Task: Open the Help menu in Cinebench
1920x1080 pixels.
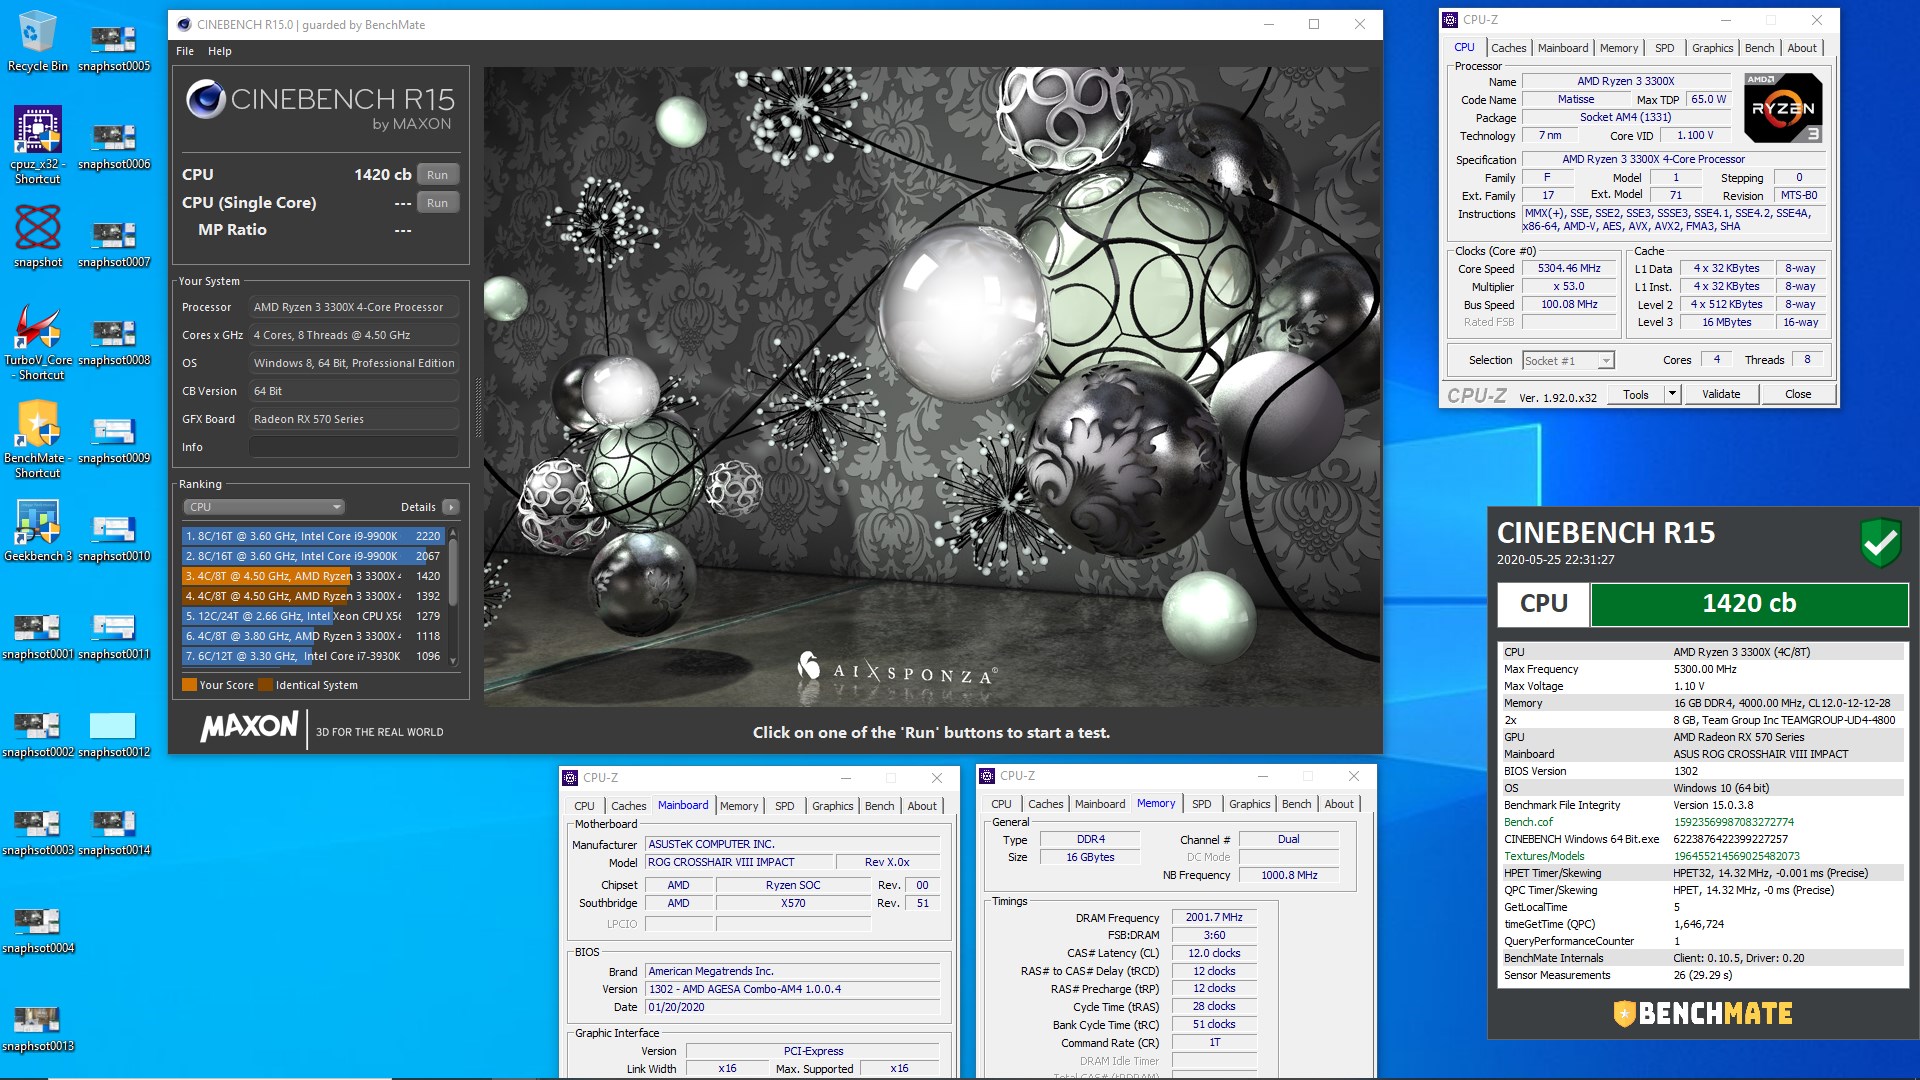Action: (x=220, y=51)
